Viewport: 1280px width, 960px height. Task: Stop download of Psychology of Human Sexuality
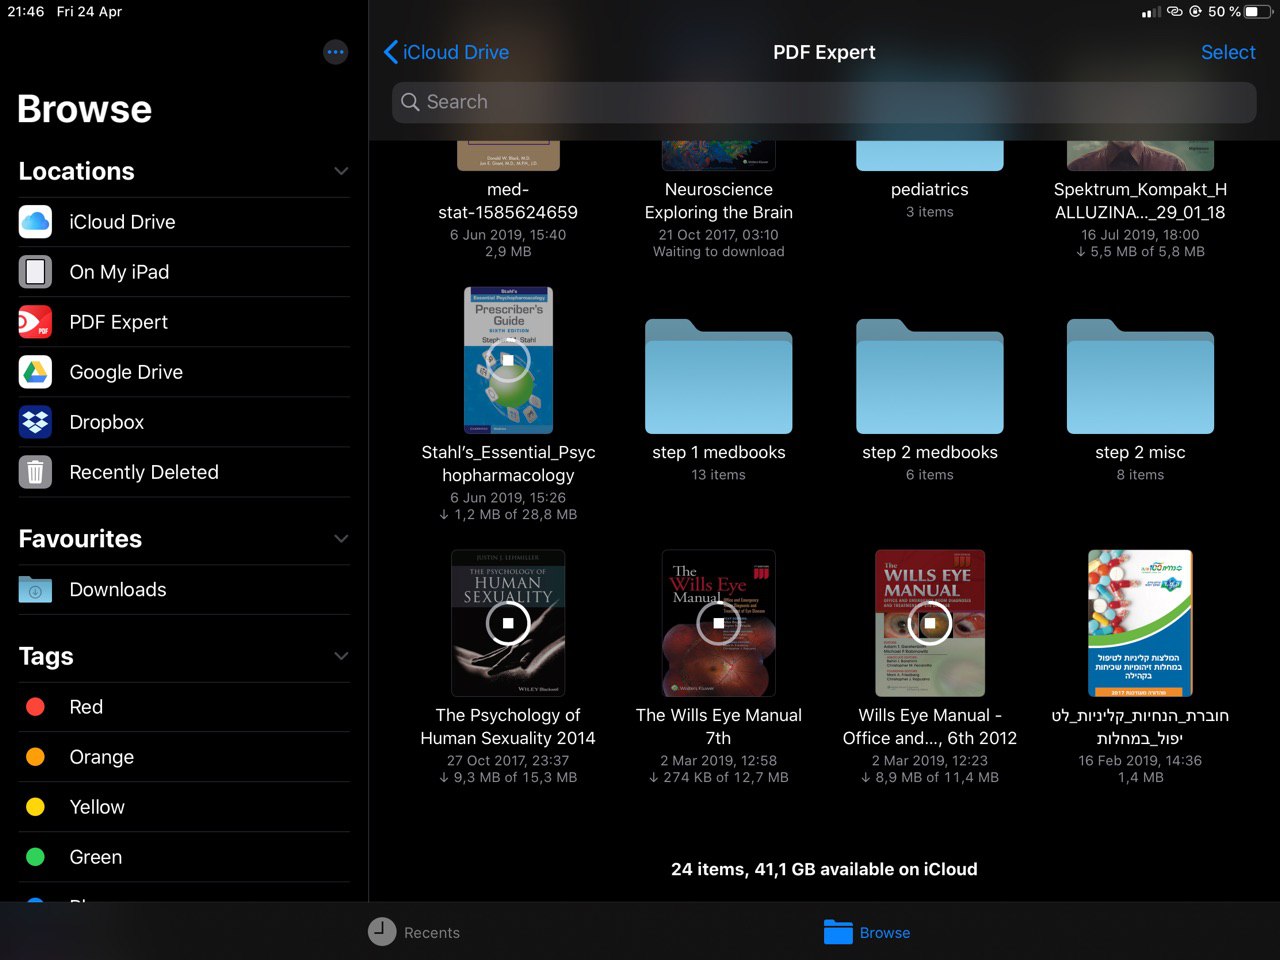tap(508, 623)
